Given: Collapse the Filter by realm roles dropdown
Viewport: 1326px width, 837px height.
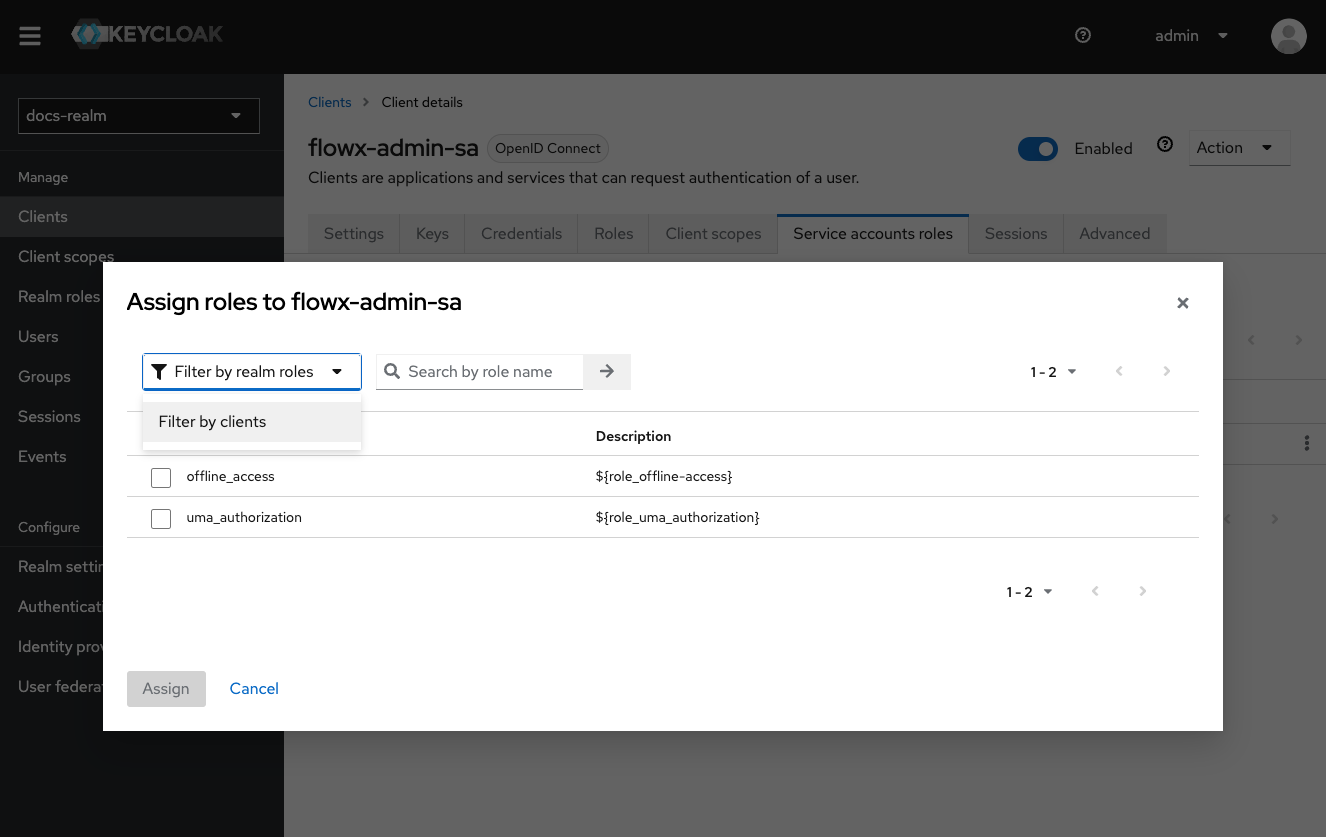Looking at the screenshot, I should (252, 371).
